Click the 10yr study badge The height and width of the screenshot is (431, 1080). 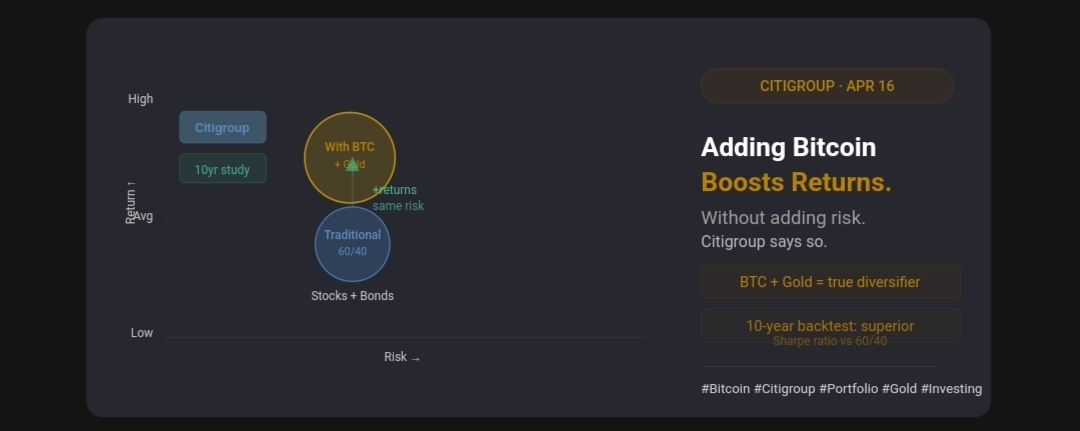click(x=222, y=169)
